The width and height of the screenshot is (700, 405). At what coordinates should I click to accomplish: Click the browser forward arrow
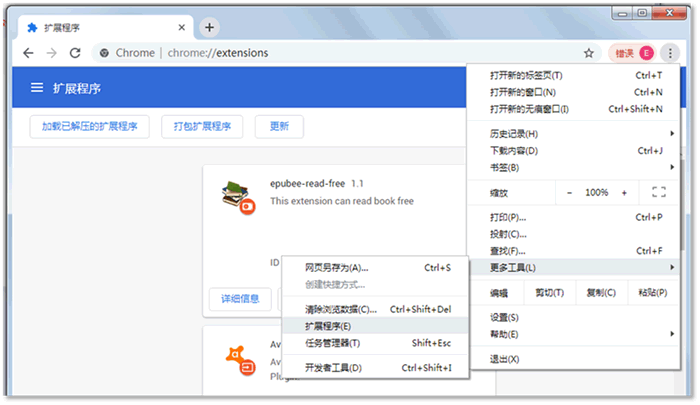pos(52,53)
